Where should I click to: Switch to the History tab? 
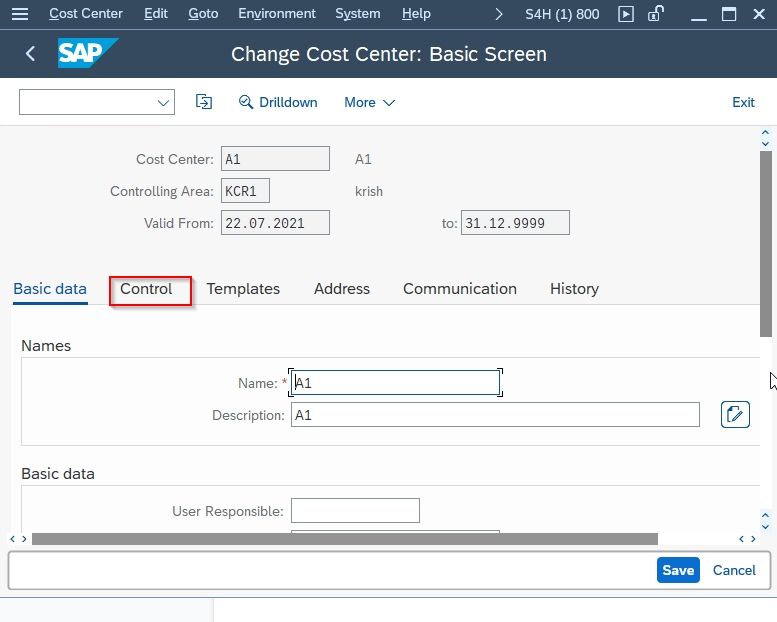click(x=574, y=289)
